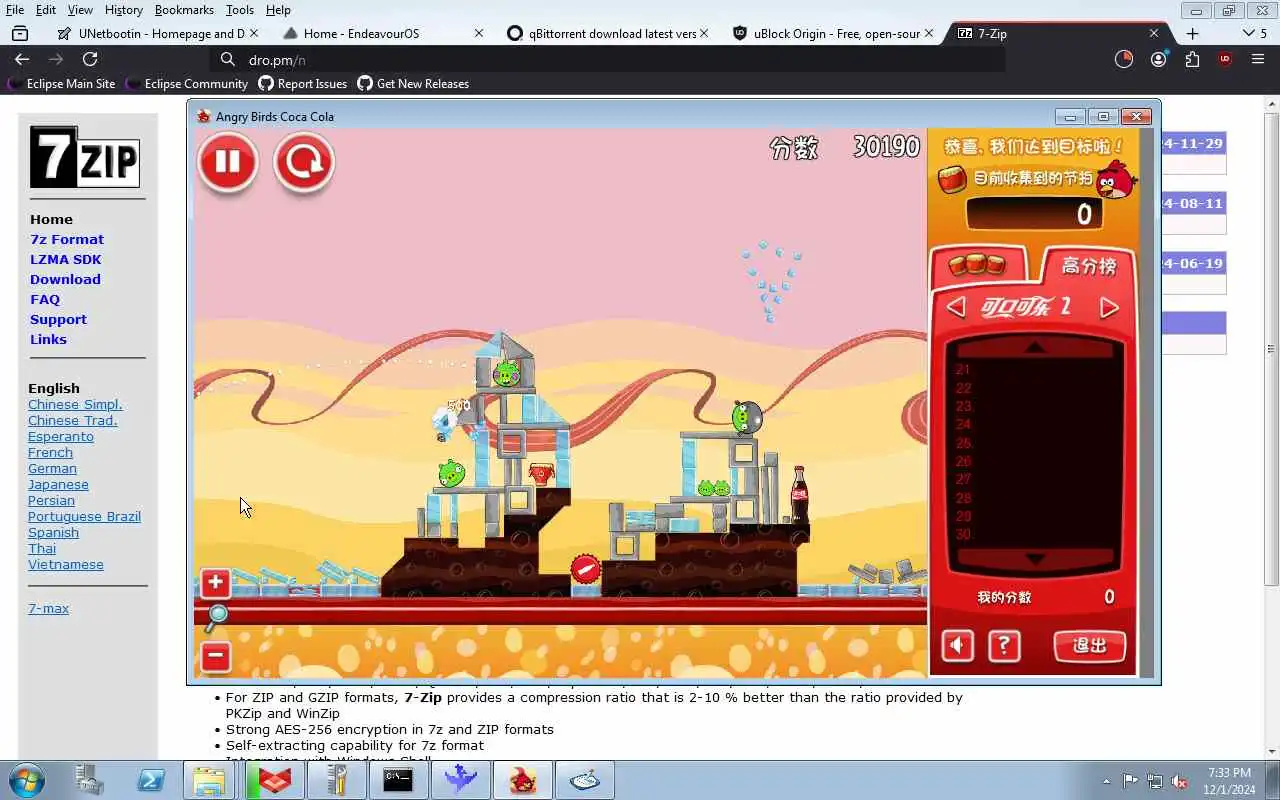The width and height of the screenshot is (1280, 800).
Task: Open the browser account icon
Action: (x=1158, y=60)
